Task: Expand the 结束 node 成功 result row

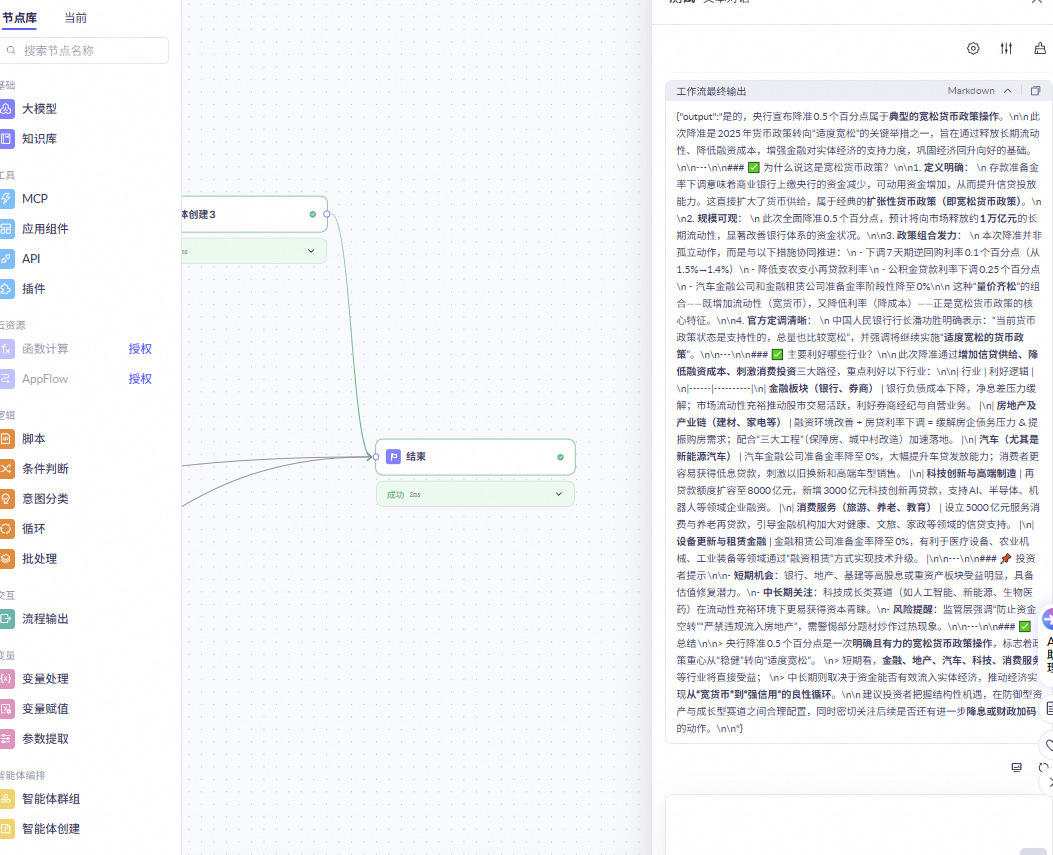Action: pos(475,494)
